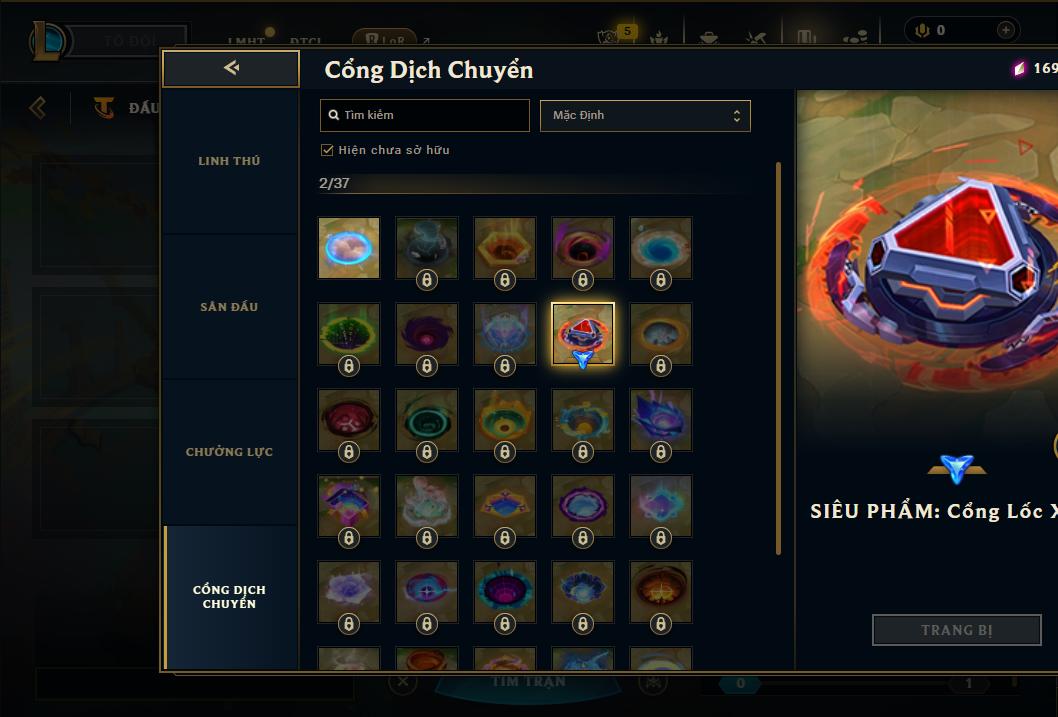Select the red triangular Siêu Phẩm portal thumbnail
Screen dimensions: 1058x717
(x=582, y=333)
